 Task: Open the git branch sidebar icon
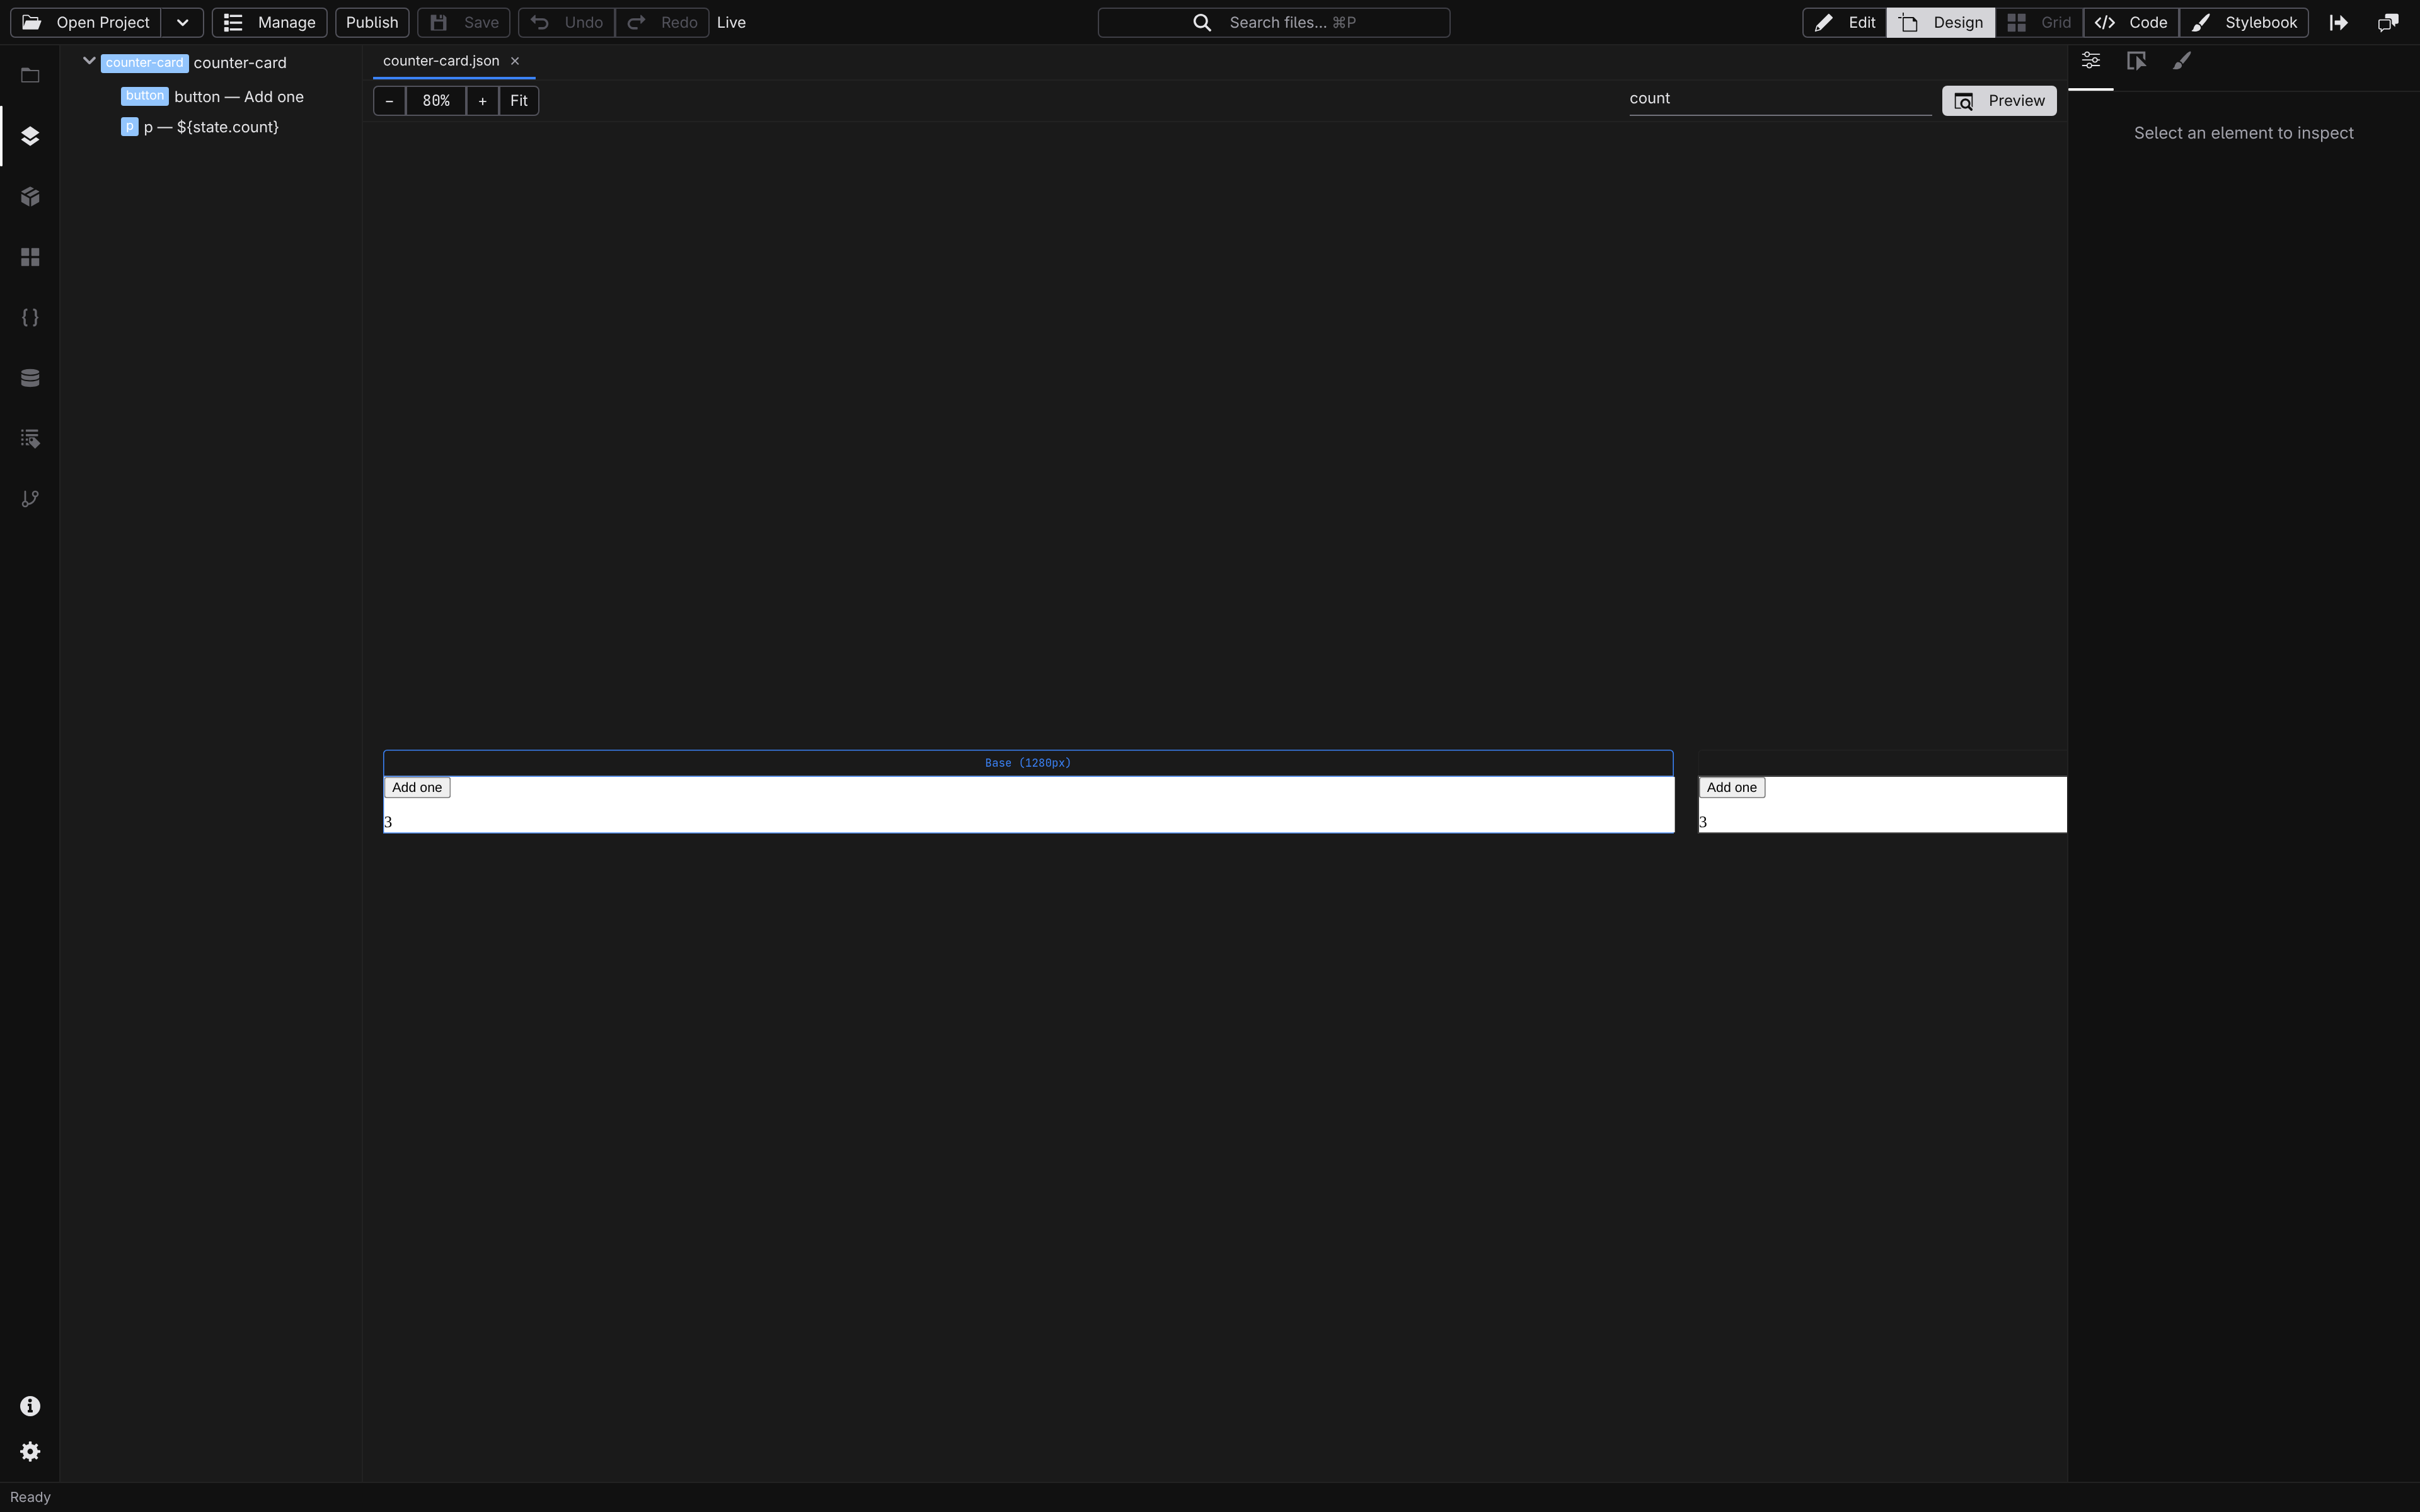pyautogui.click(x=30, y=499)
